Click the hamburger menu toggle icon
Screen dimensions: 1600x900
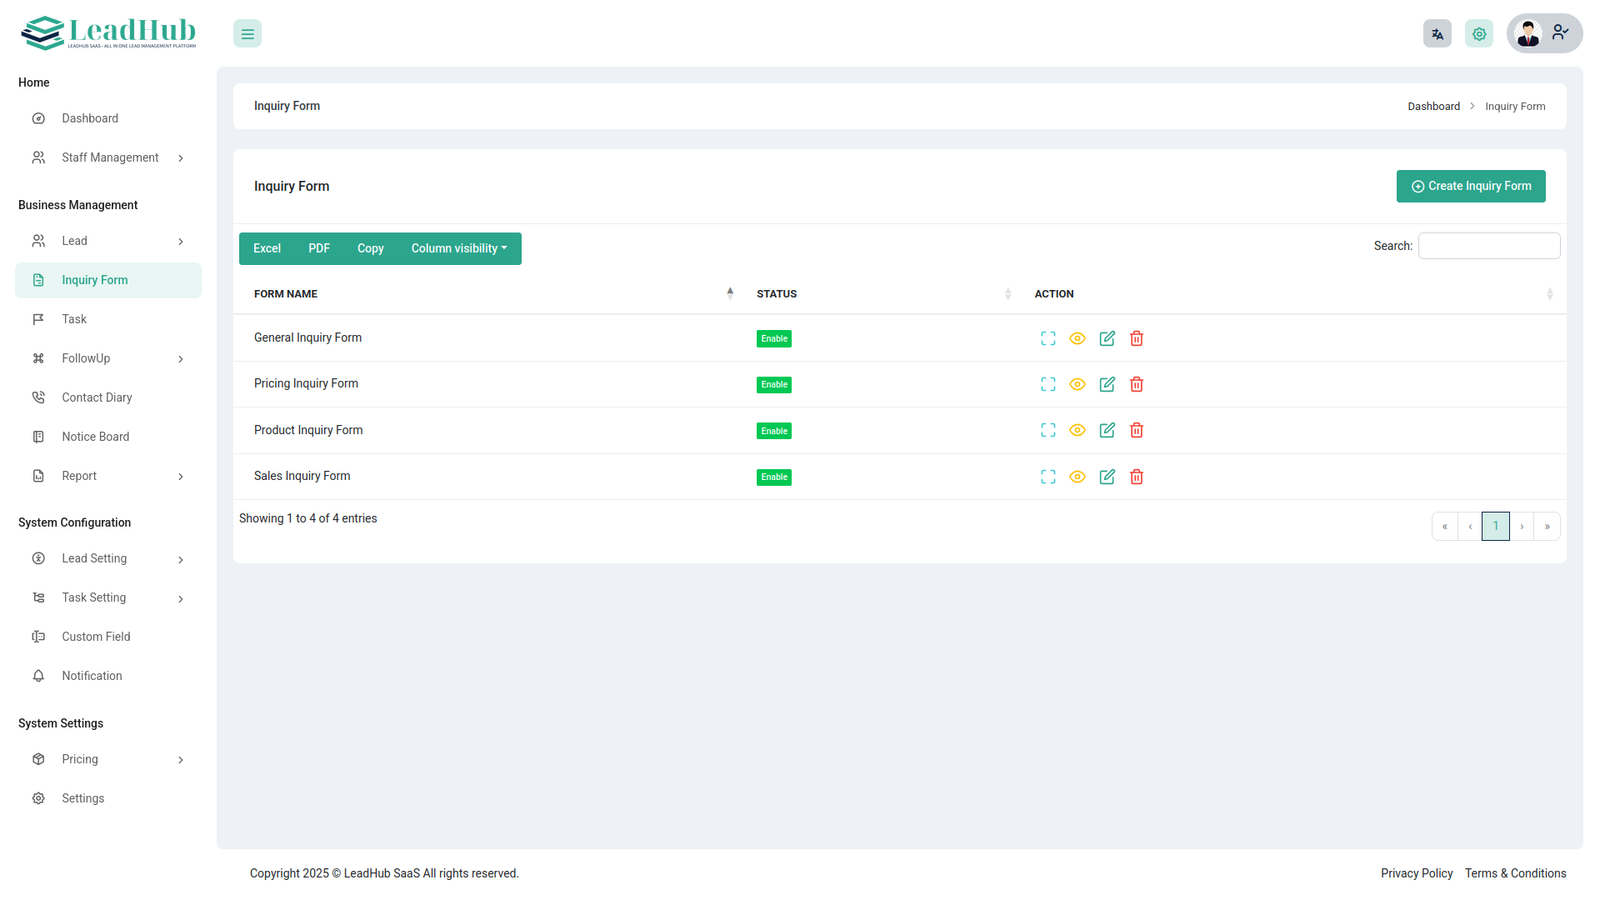coord(247,34)
